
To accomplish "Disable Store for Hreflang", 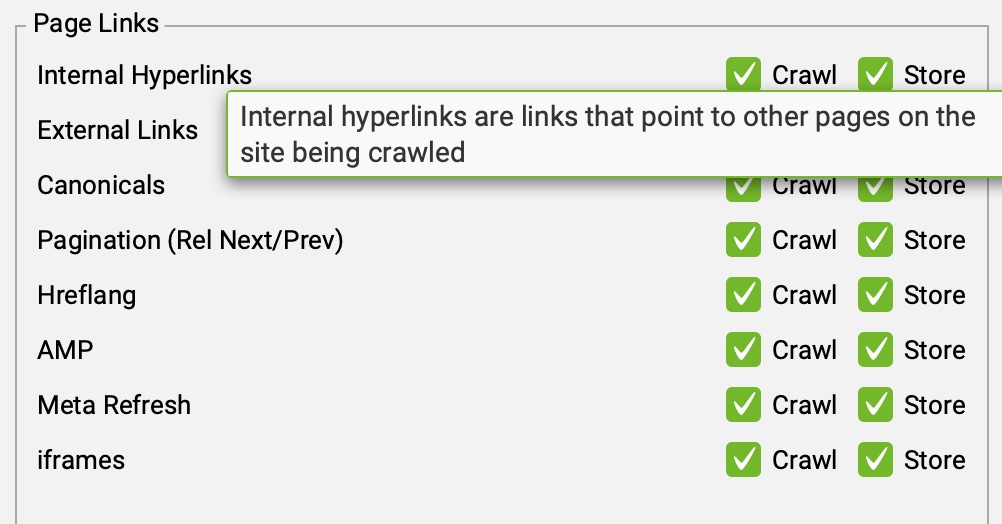I will click(x=875, y=295).
